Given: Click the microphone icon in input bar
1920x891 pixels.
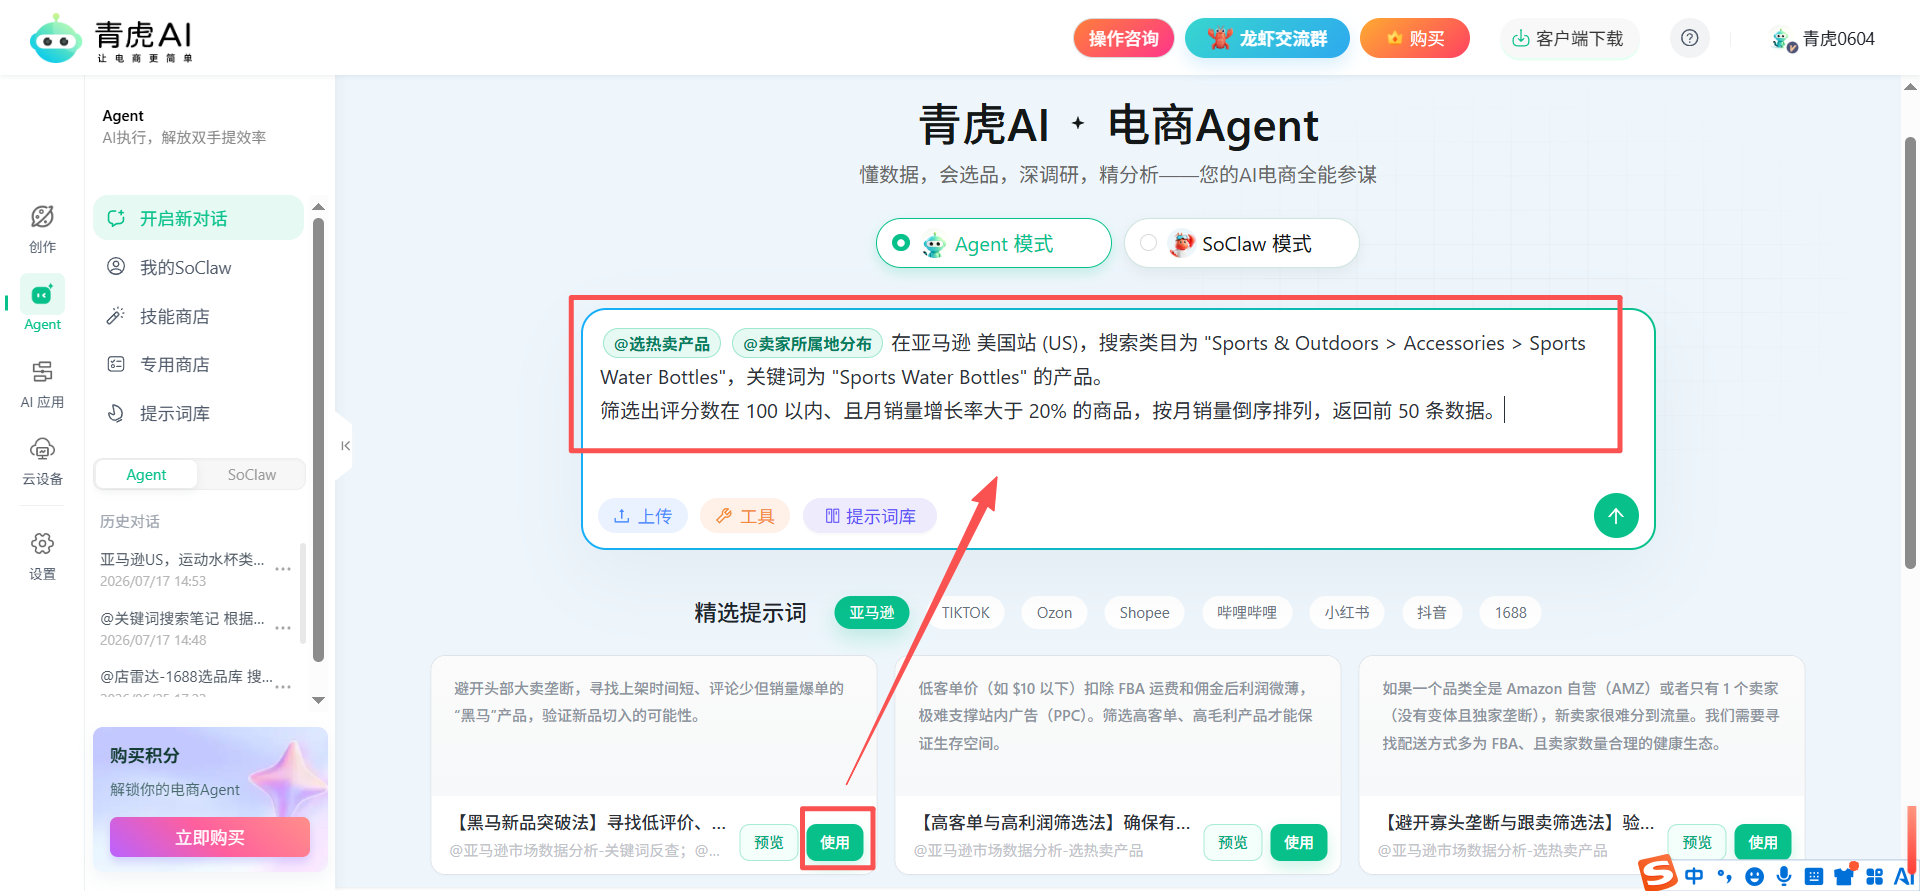Looking at the screenshot, I should (x=1784, y=876).
